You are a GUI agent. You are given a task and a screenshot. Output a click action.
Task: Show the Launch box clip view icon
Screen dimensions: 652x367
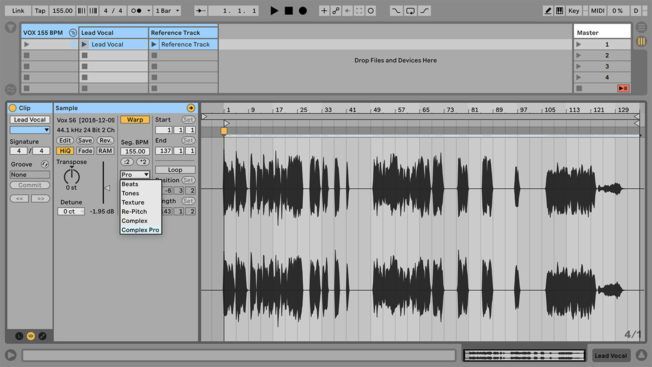coord(19,336)
